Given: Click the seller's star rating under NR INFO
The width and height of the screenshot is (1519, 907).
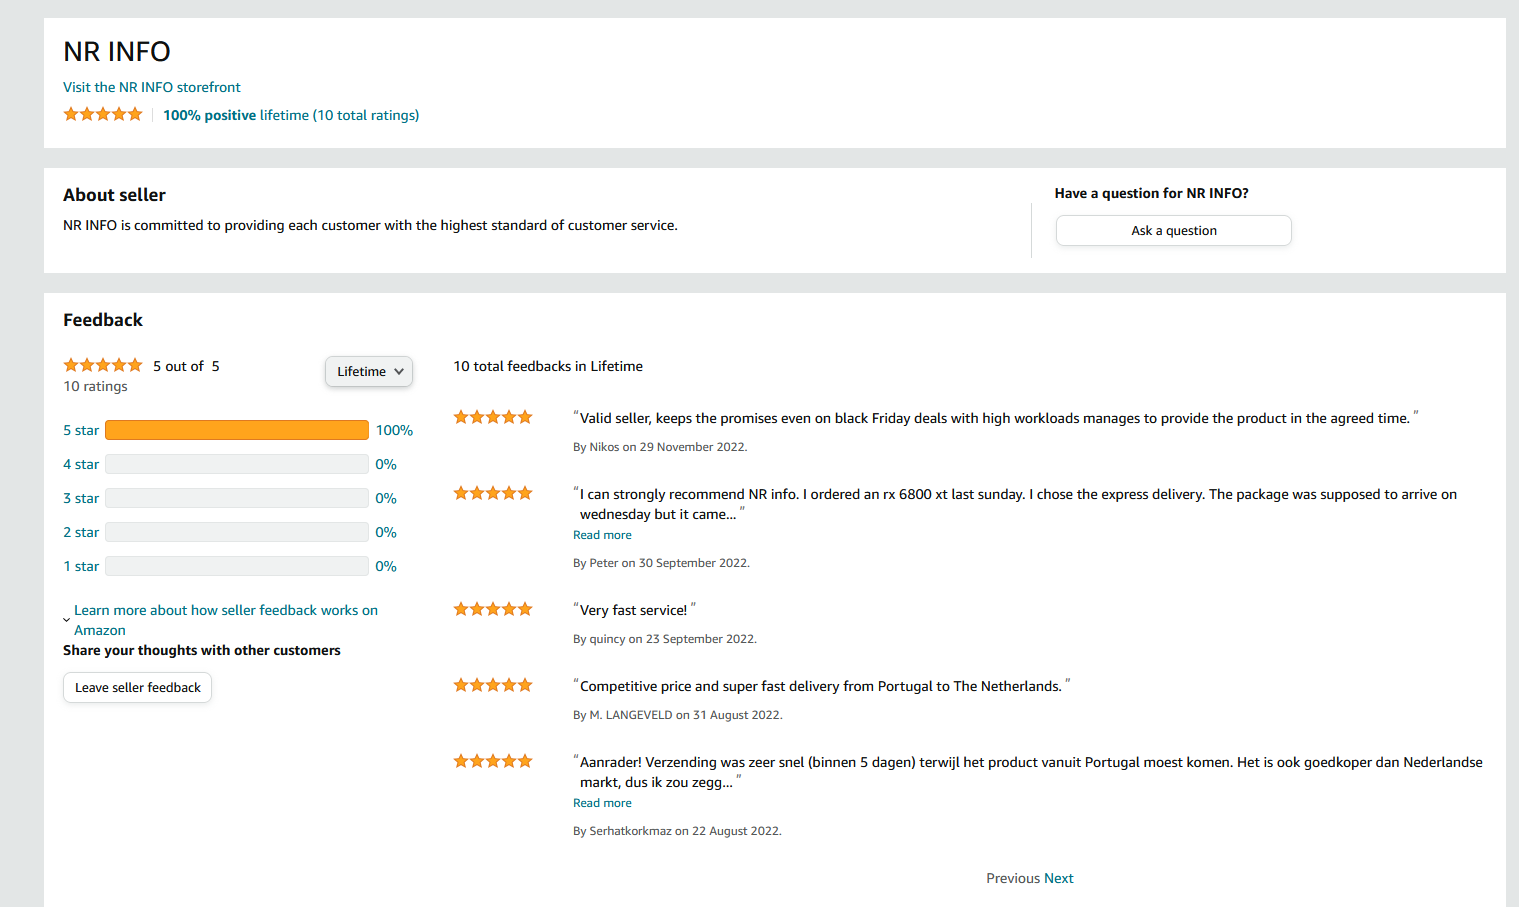Looking at the screenshot, I should point(103,114).
